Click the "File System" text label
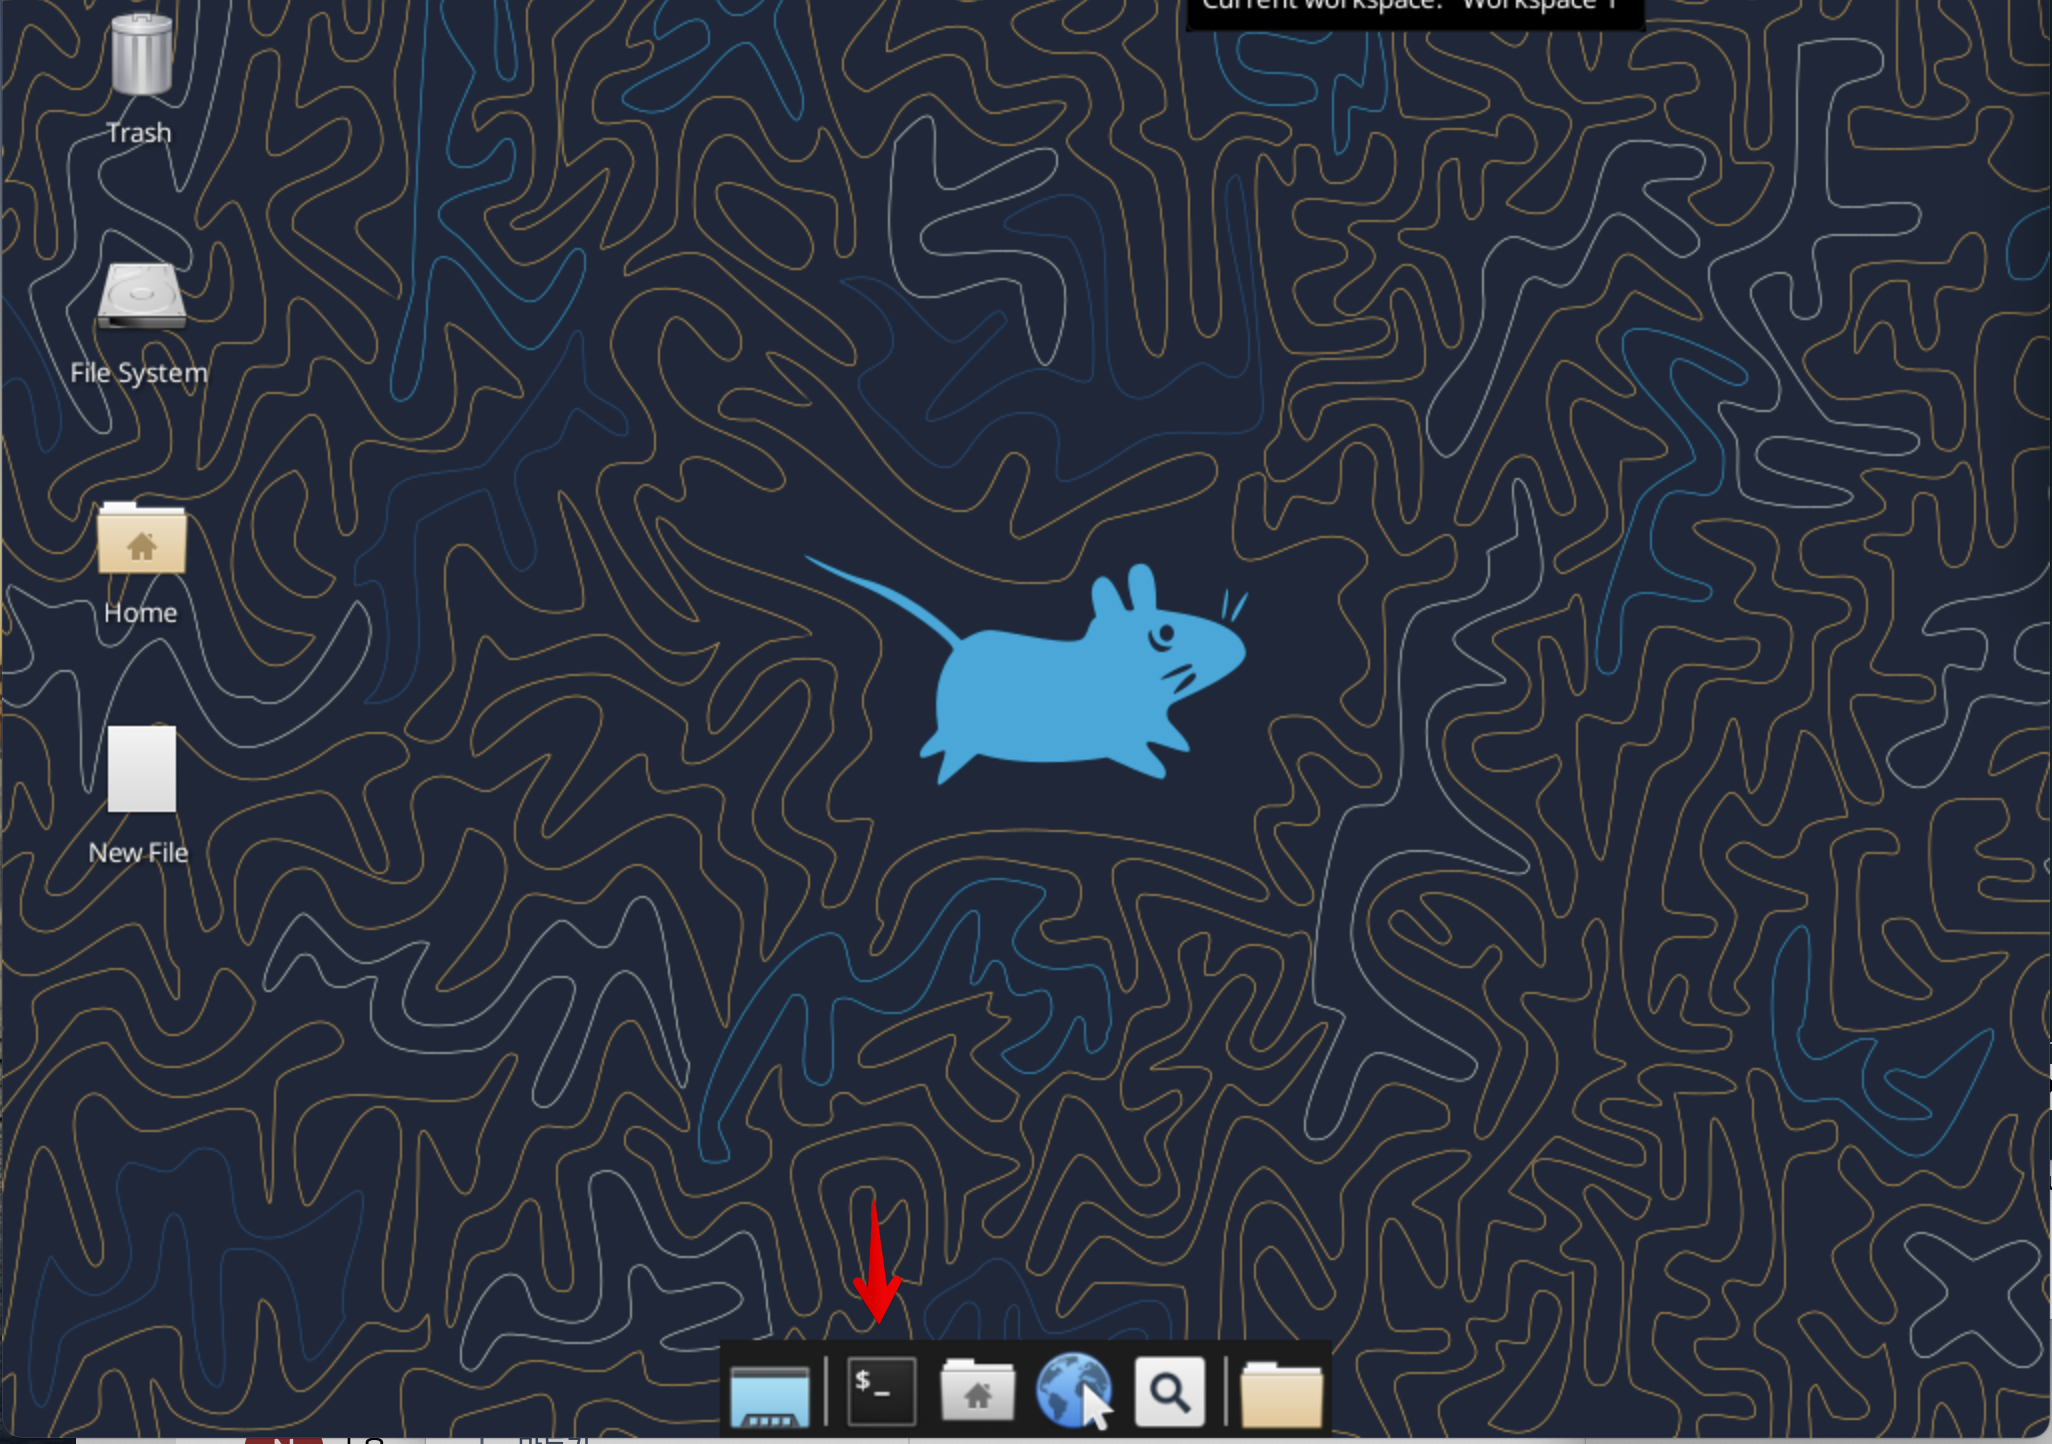This screenshot has height=1444, width=2052. [x=139, y=373]
